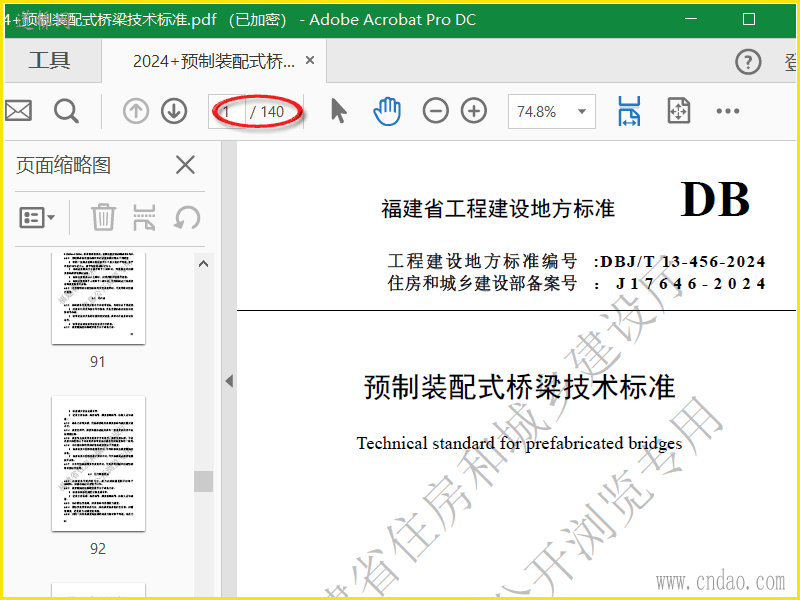Activate the hand pan tool
Screen dimensions: 800x600
[x=387, y=111]
